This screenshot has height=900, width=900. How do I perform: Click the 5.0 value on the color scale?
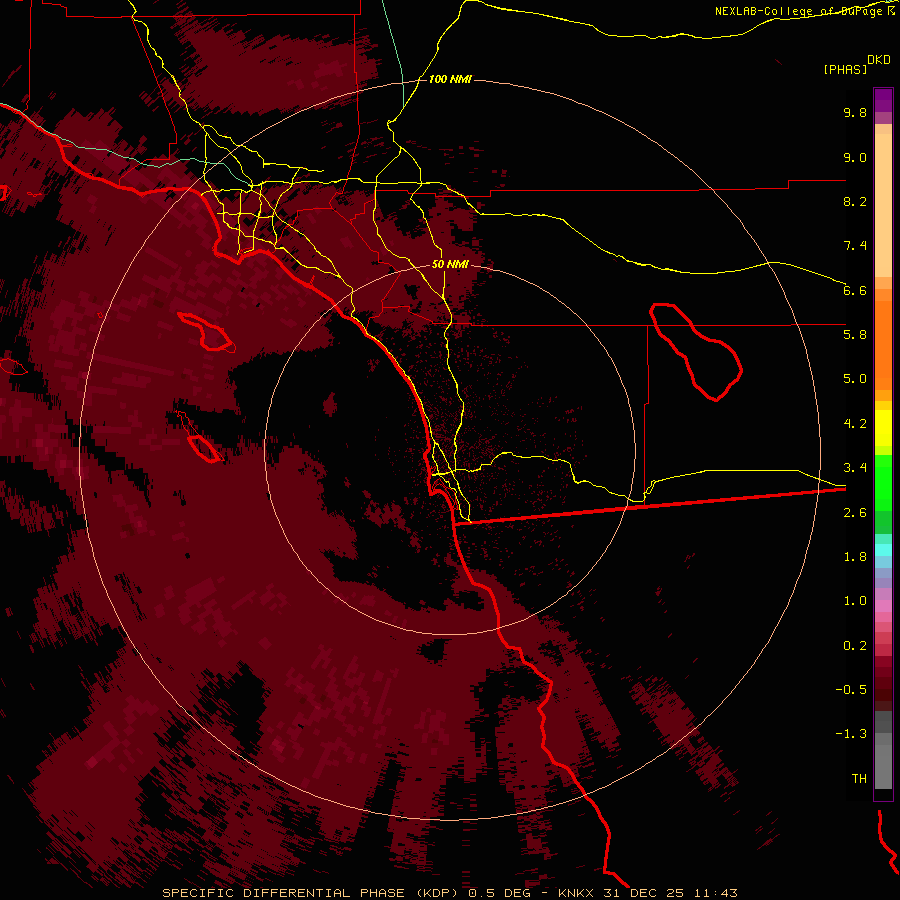[855, 379]
